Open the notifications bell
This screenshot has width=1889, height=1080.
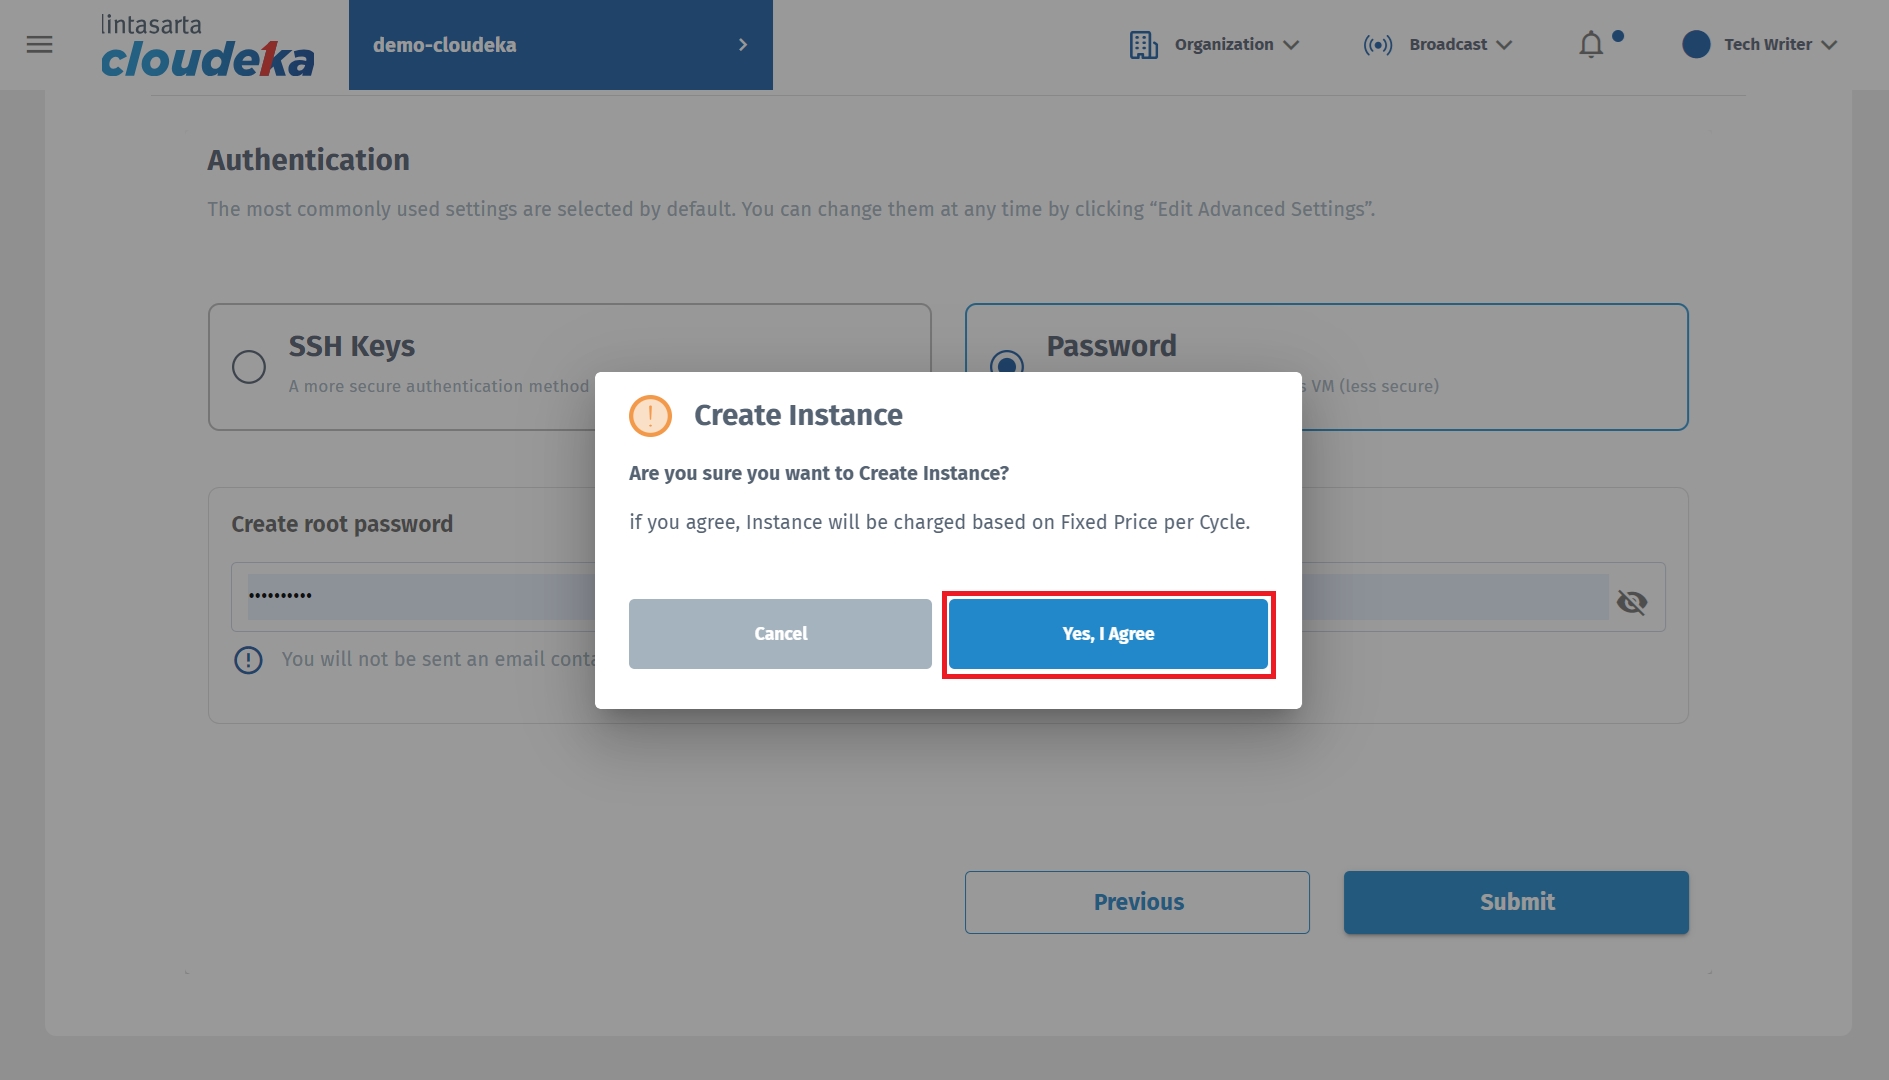[1591, 45]
